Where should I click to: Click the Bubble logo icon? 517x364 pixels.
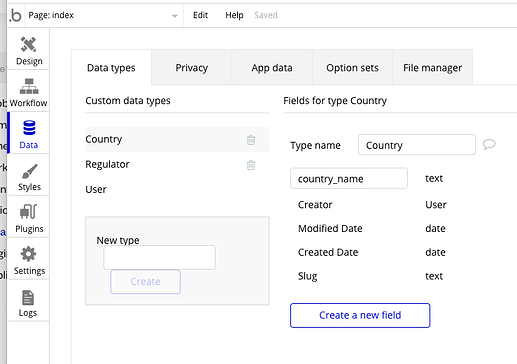coord(15,15)
